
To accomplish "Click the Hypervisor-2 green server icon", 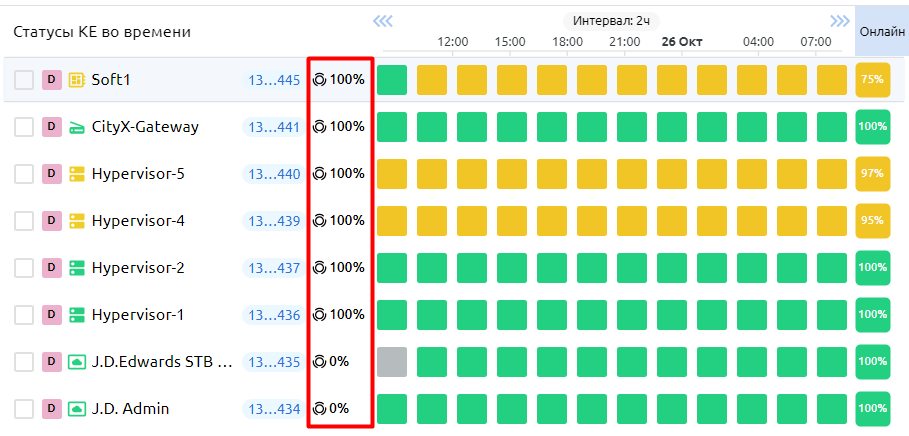I will click(x=77, y=268).
